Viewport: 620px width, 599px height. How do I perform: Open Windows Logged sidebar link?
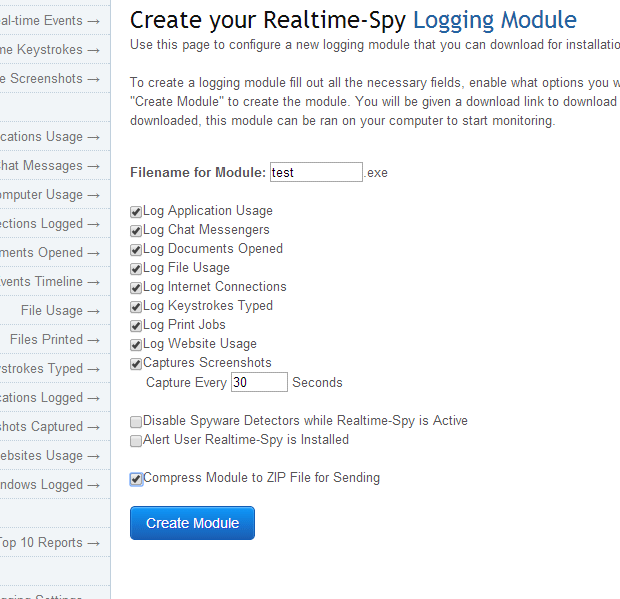point(50,485)
